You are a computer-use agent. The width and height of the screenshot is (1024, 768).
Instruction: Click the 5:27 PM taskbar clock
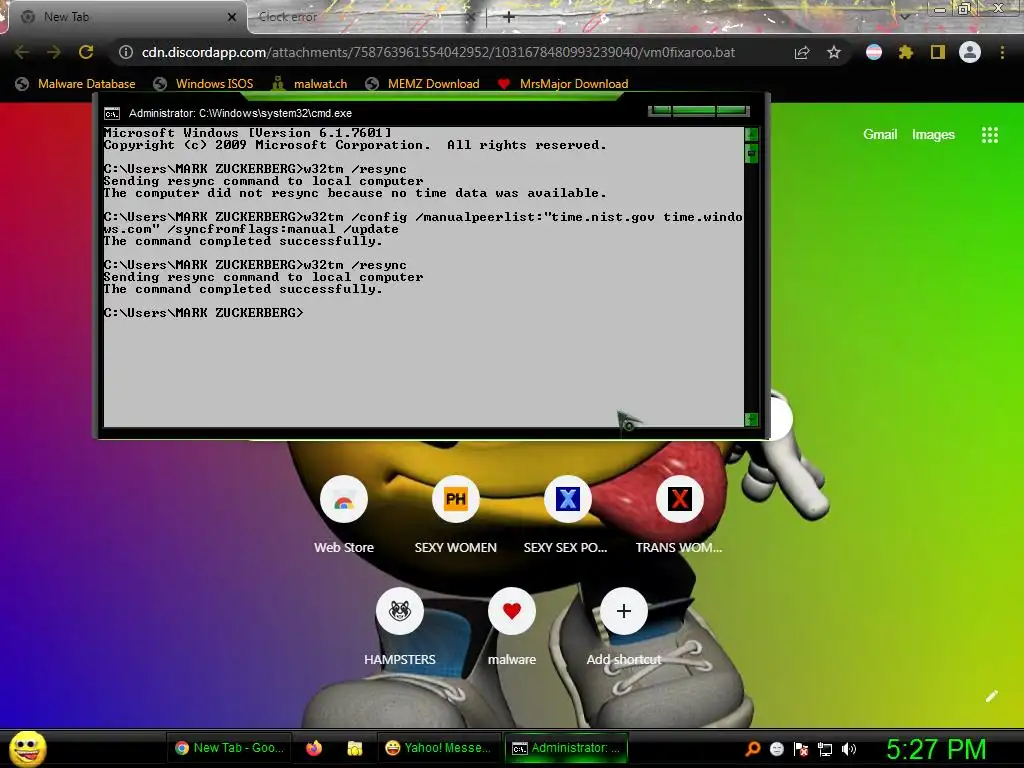(x=936, y=749)
